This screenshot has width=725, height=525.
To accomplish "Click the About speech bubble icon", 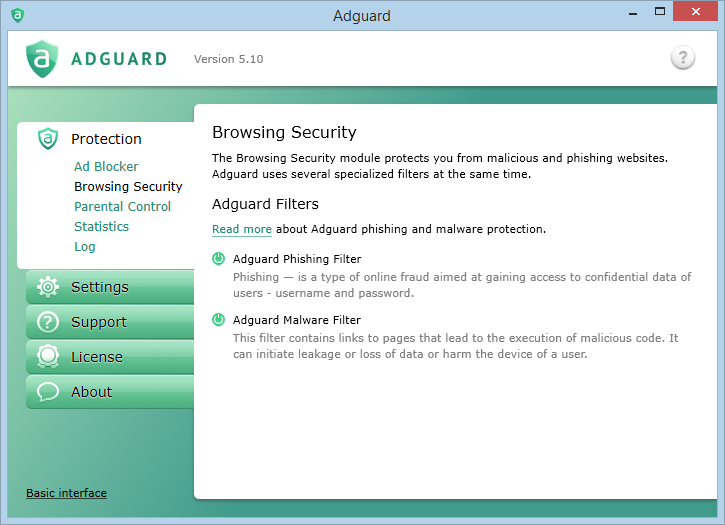I will pos(48,392).
